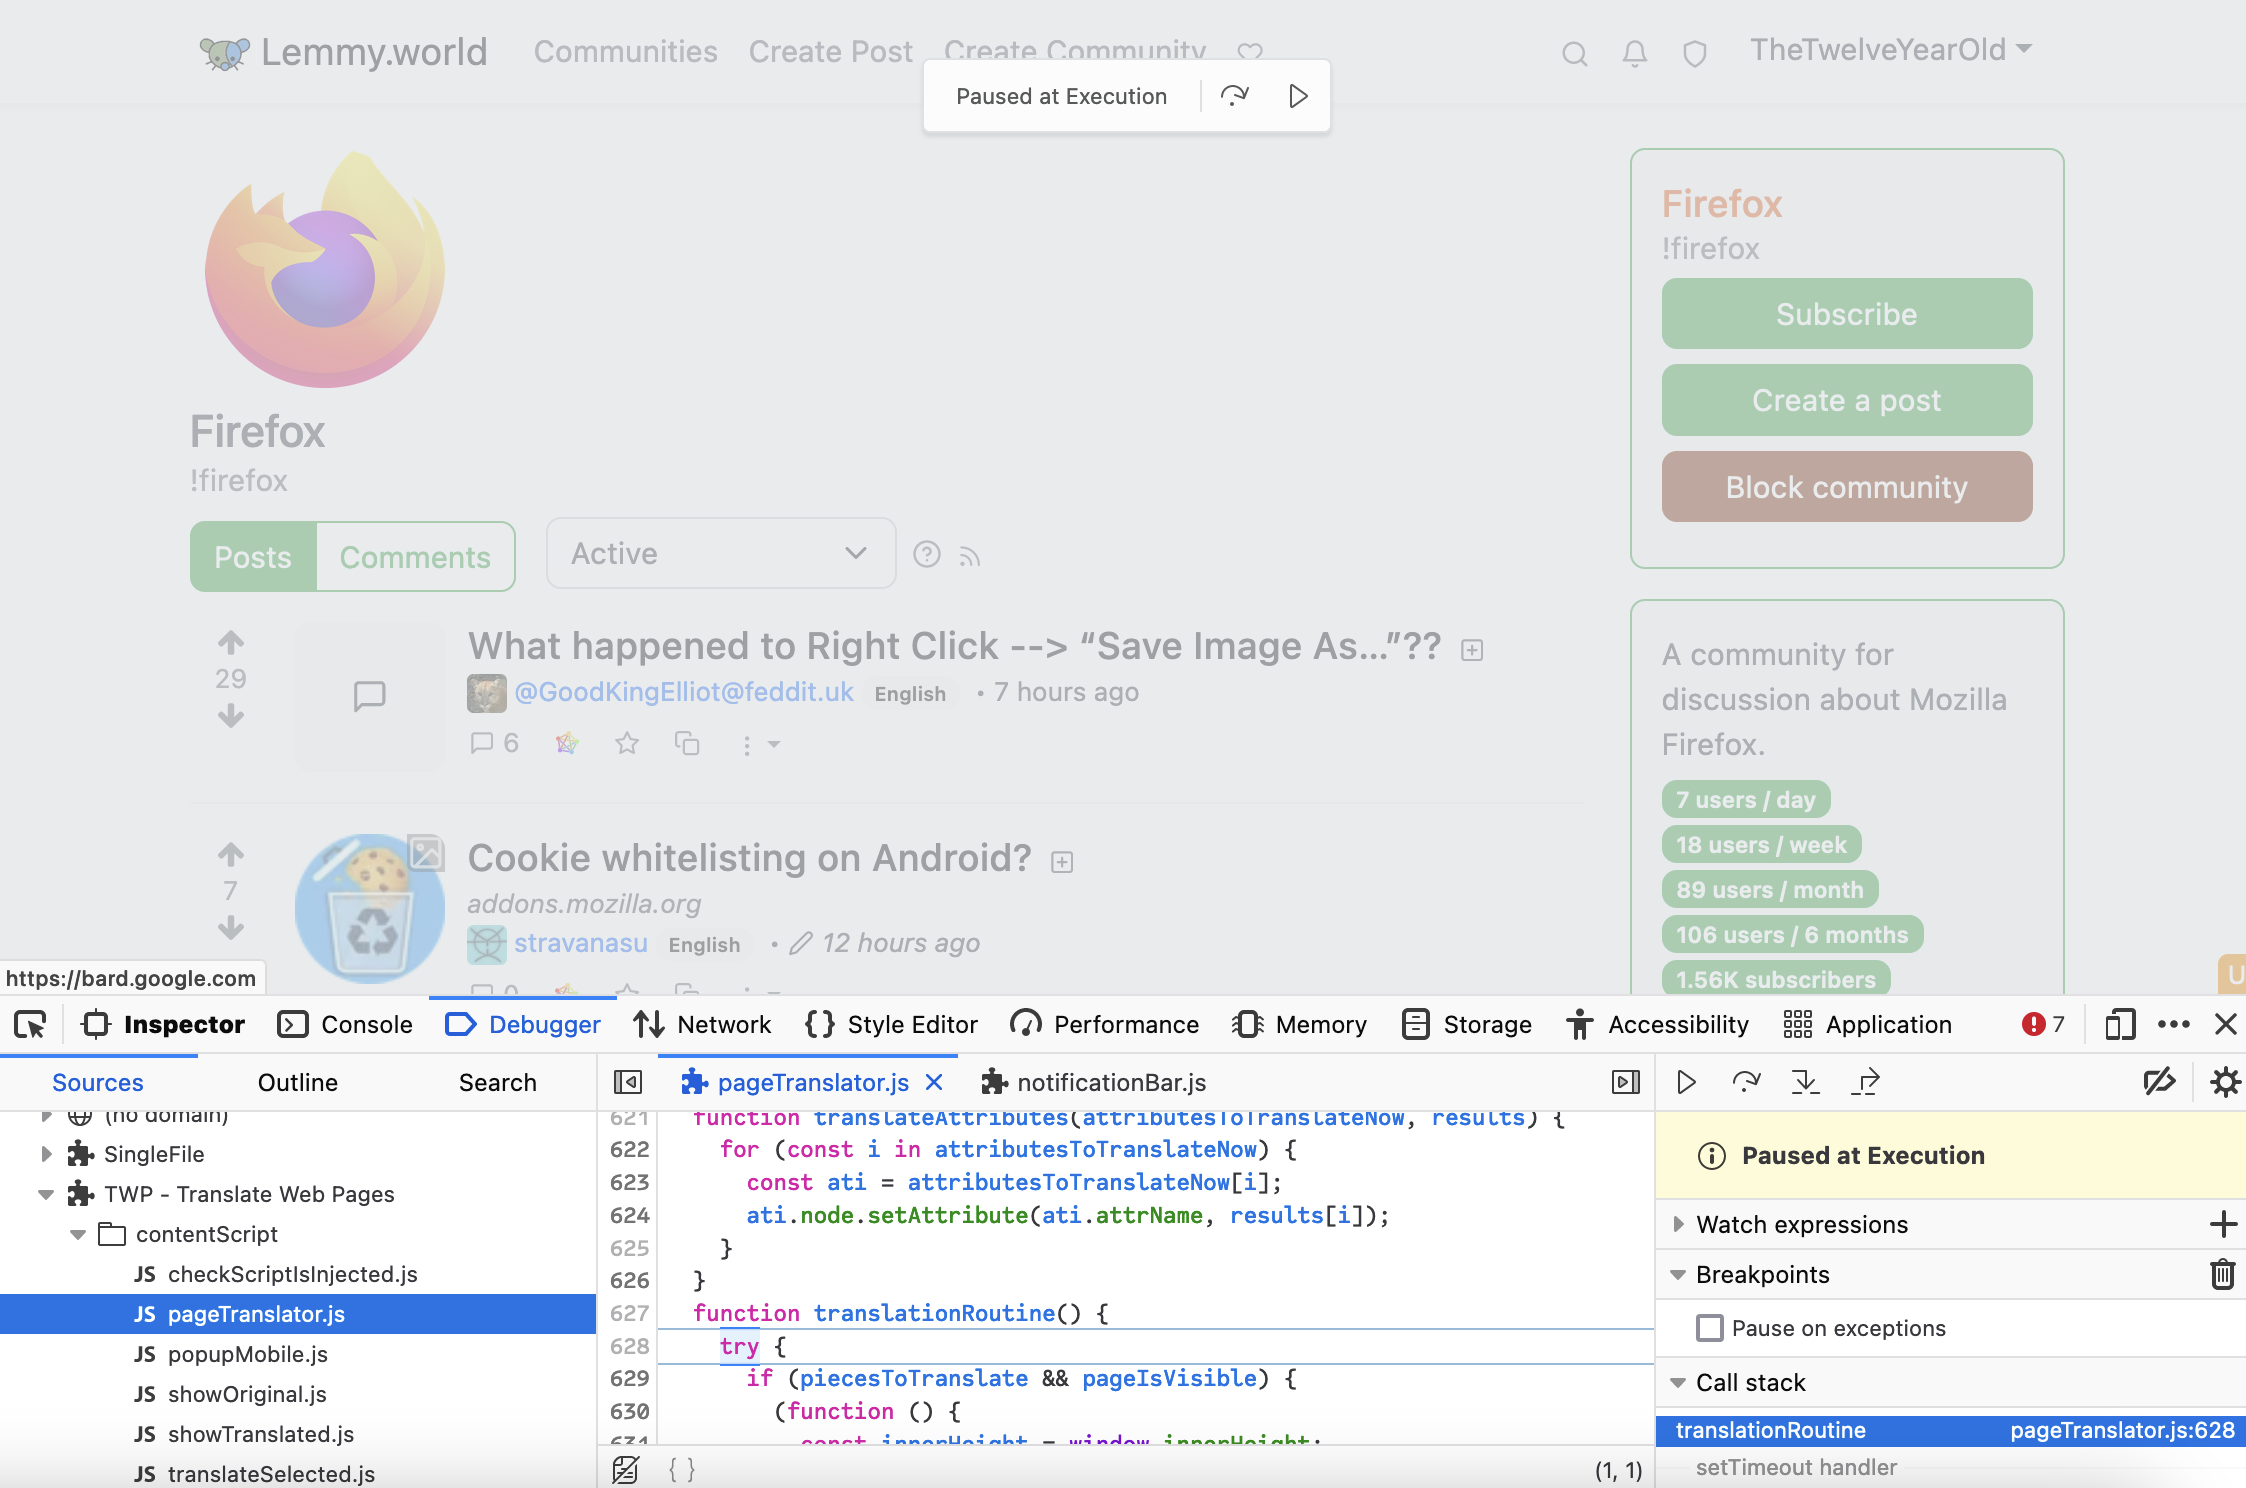Collapse the right debugger pane toggle
The width and height of the screenshot is (2246, 1488).
click(x=1626, y=1082)
